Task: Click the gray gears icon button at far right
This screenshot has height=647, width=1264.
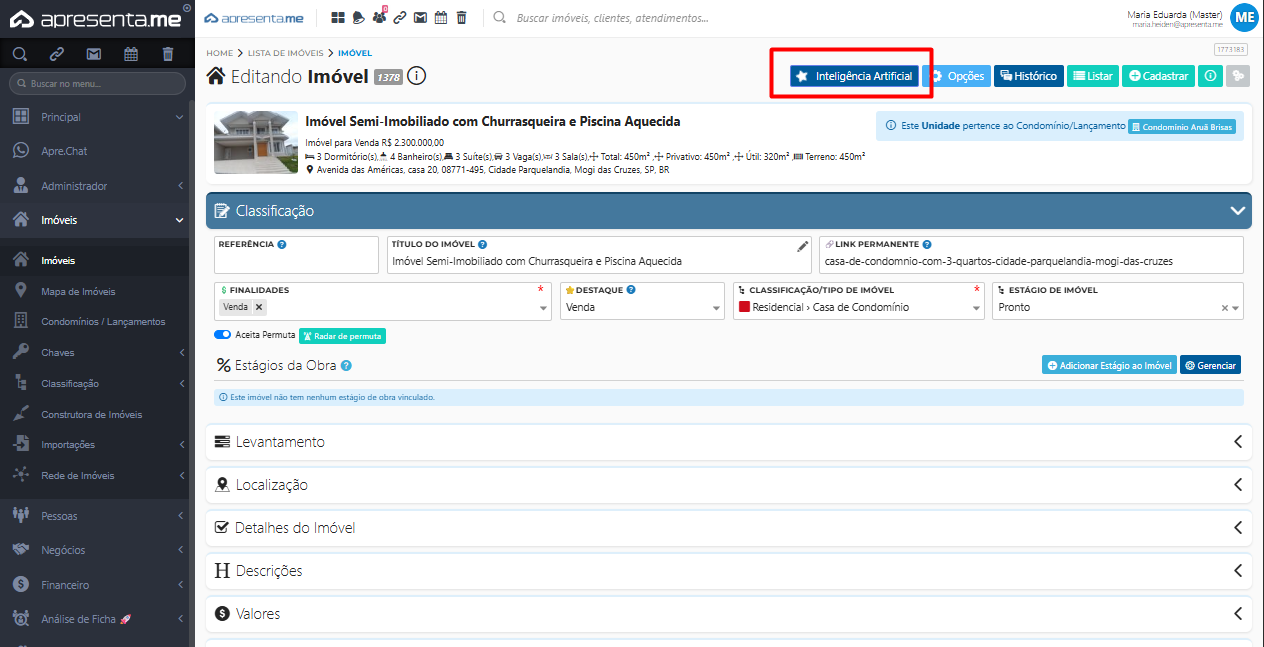Action: coord(1238,76)
